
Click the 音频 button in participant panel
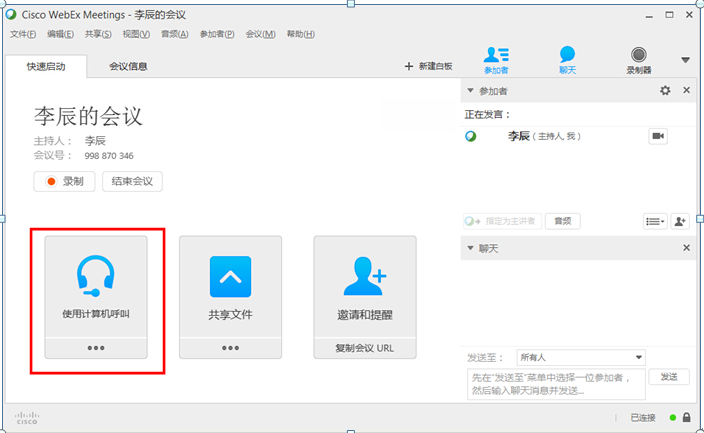[563, 221]
